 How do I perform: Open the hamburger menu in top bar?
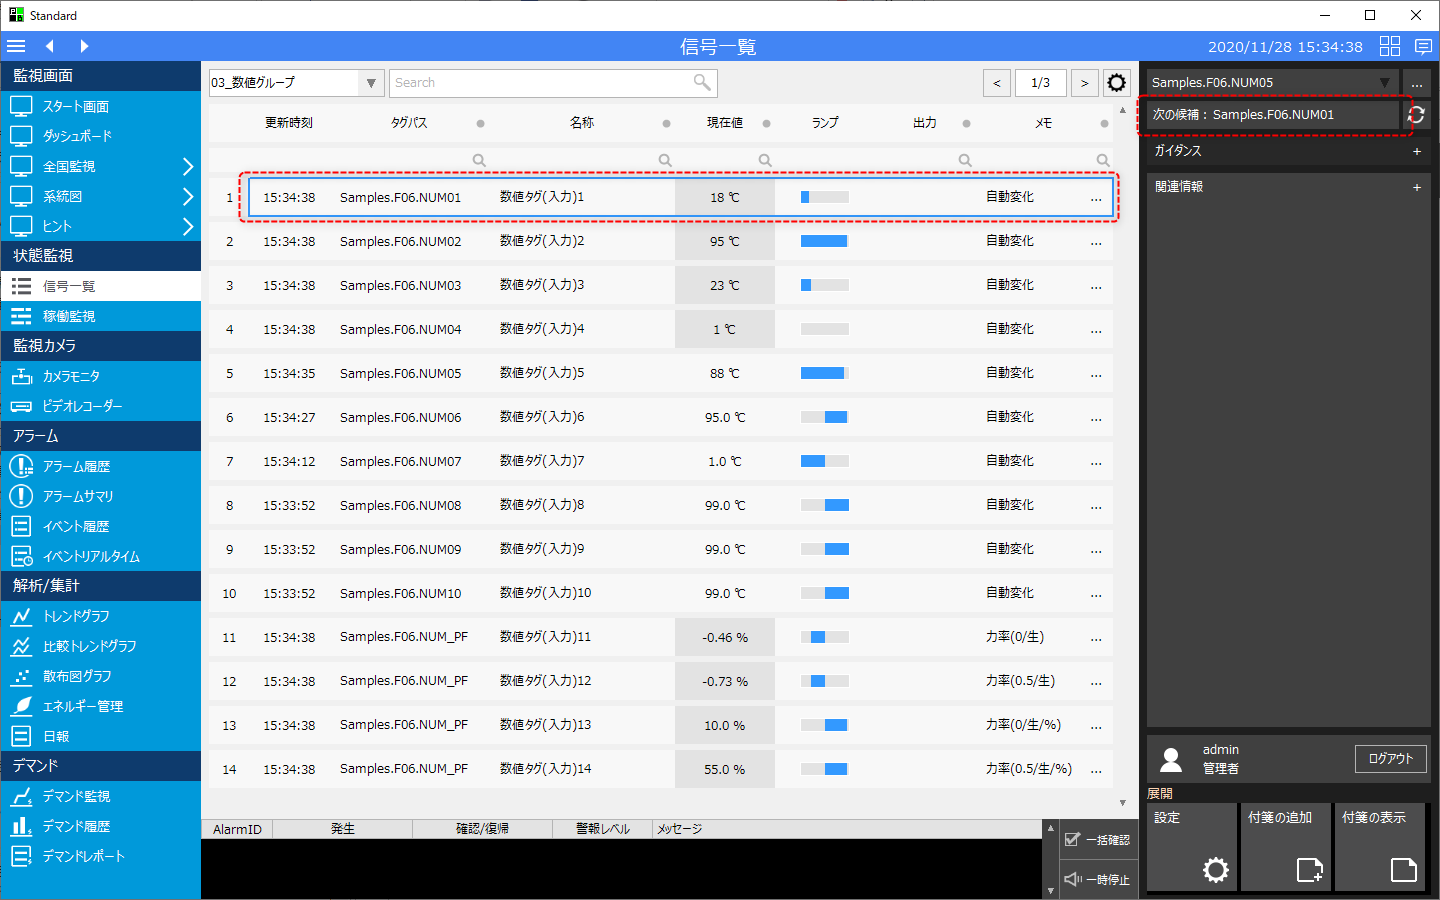16,46
